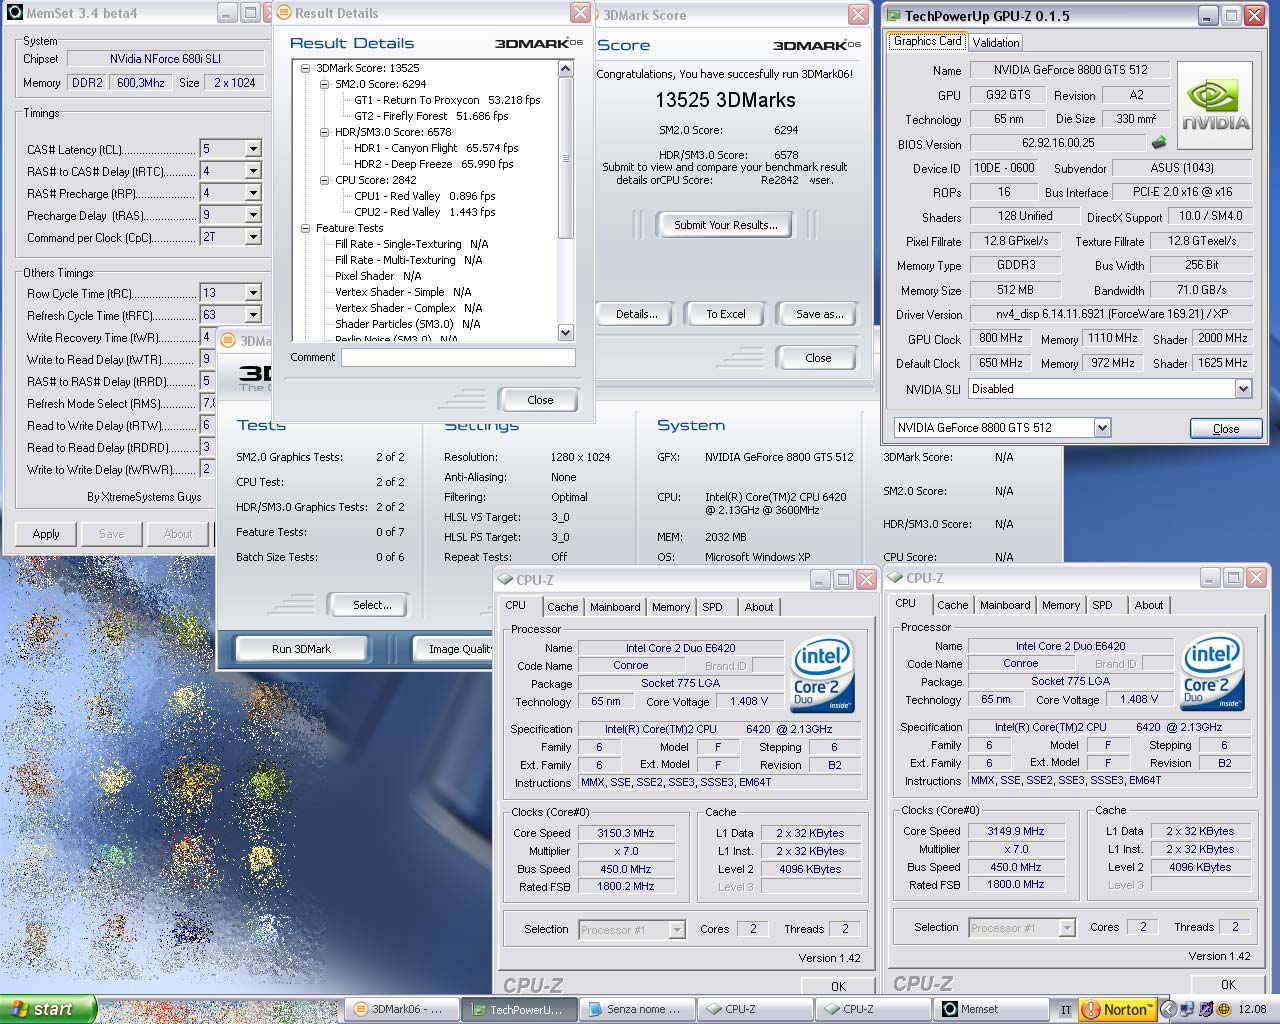Switch to TechPowerUp taskbar item
Image resolution: width=1280 pixels, height=1024 pixels.
pos(520,1009)
